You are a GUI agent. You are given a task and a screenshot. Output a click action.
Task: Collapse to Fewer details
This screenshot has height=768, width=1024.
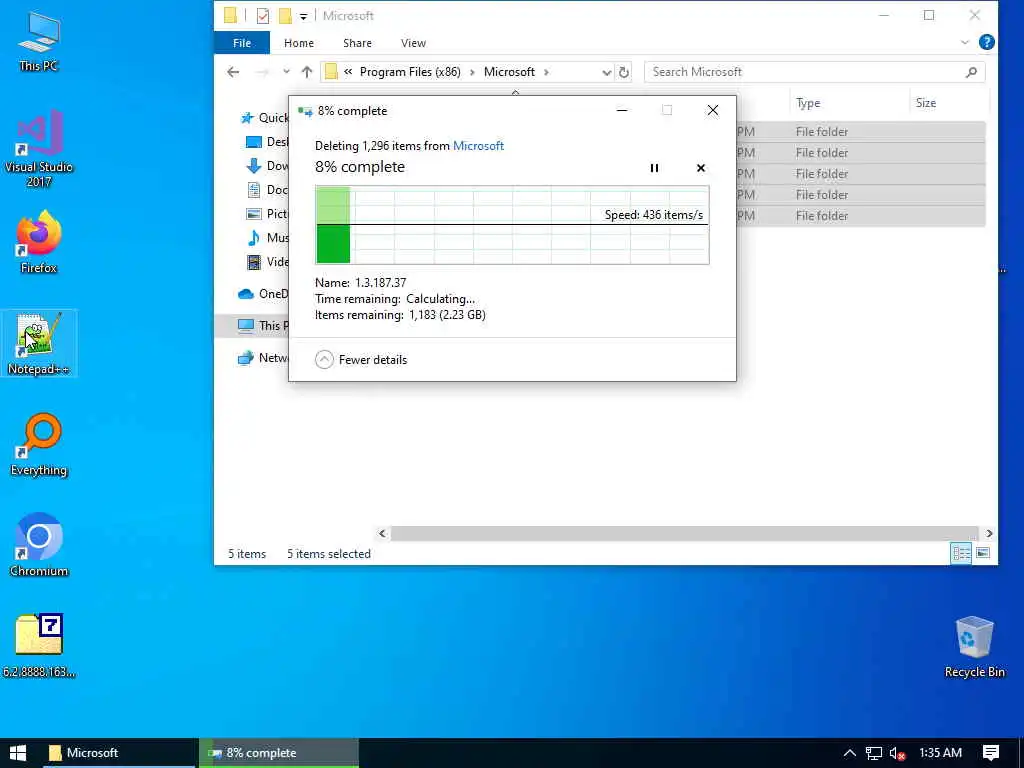click(360, 360)
